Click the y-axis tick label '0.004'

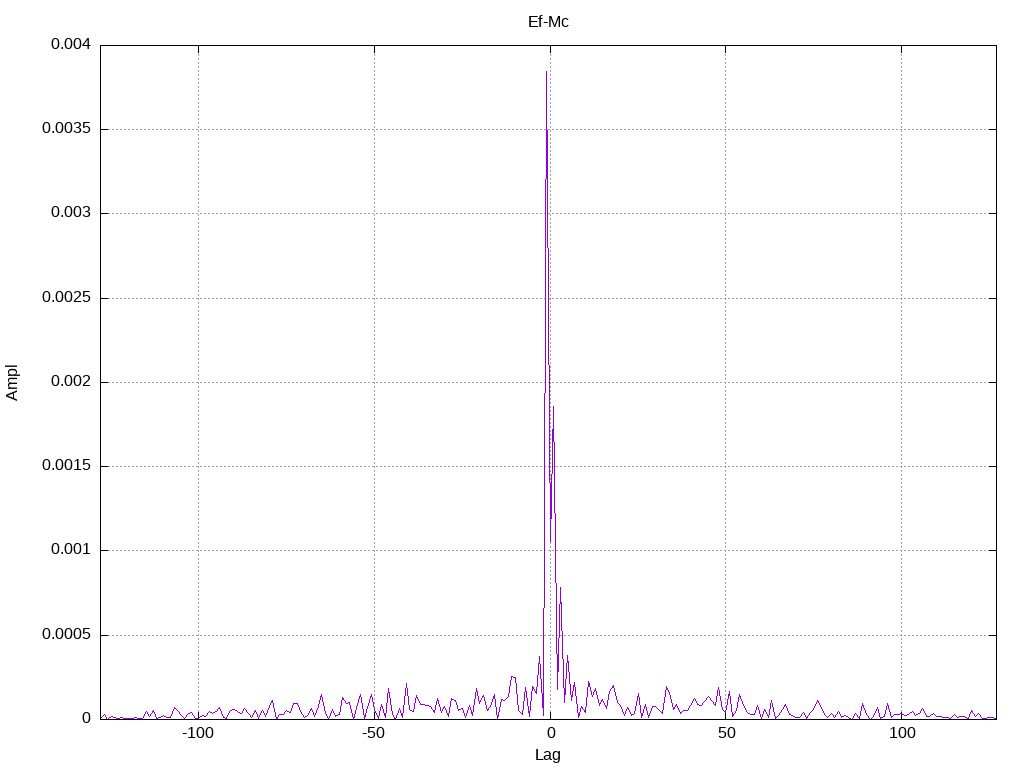71,44
